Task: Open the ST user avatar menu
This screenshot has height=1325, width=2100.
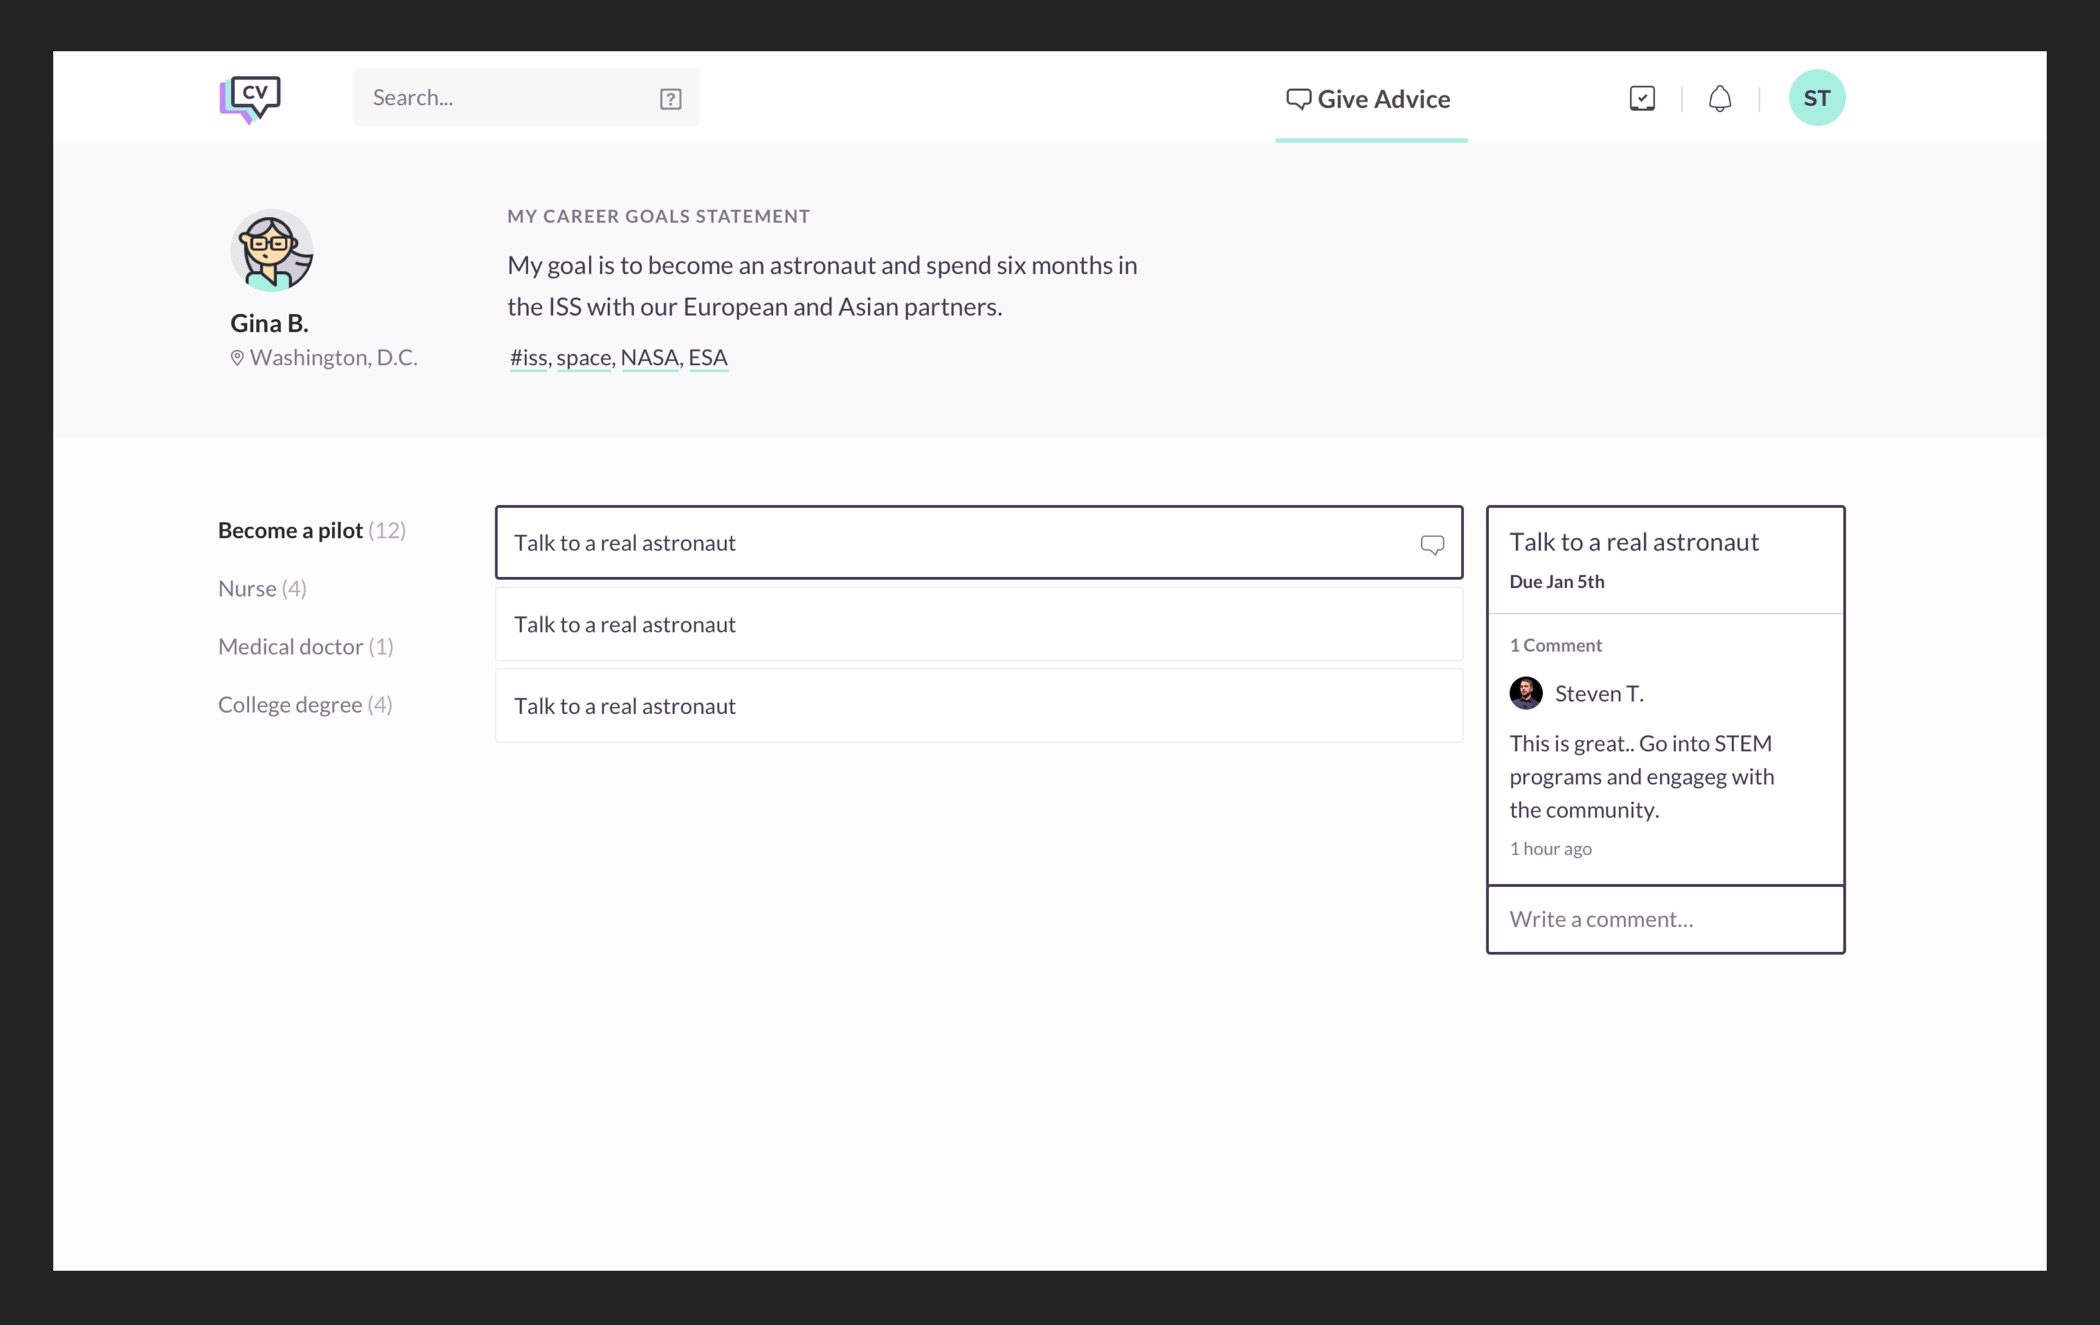Action: coord(1816,98)
